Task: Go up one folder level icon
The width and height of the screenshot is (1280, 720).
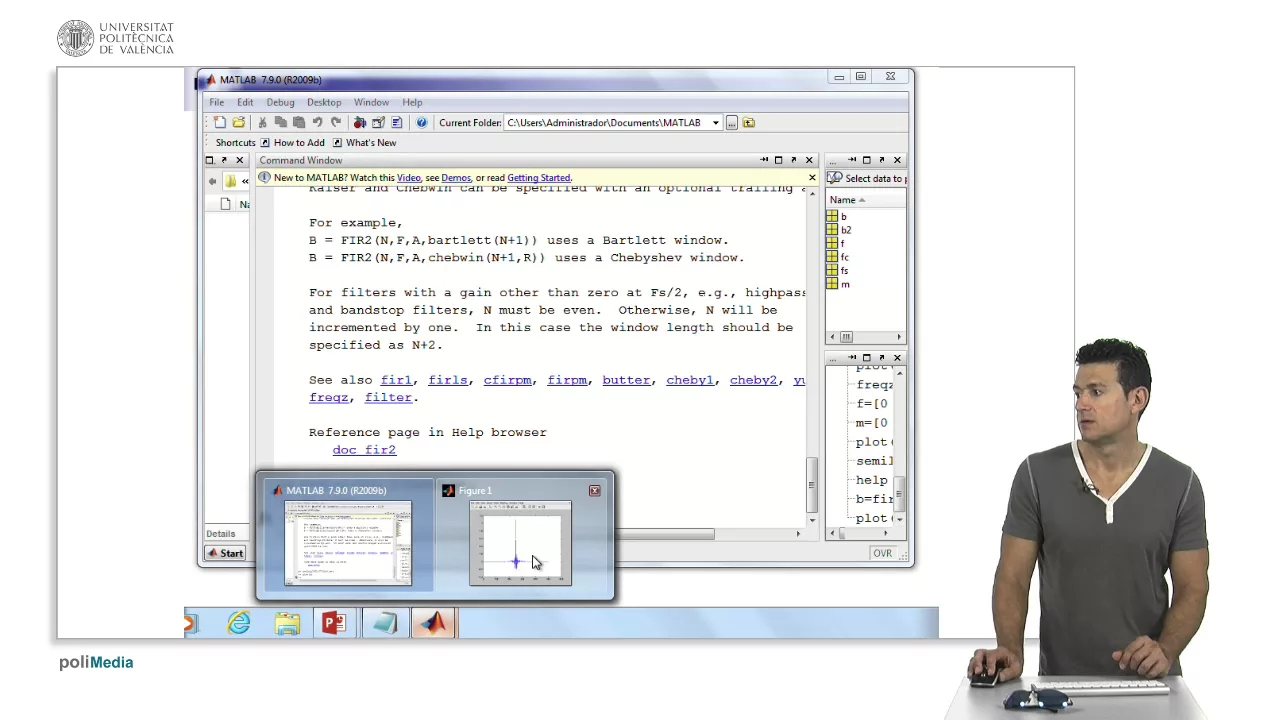Action: point(749,122)
